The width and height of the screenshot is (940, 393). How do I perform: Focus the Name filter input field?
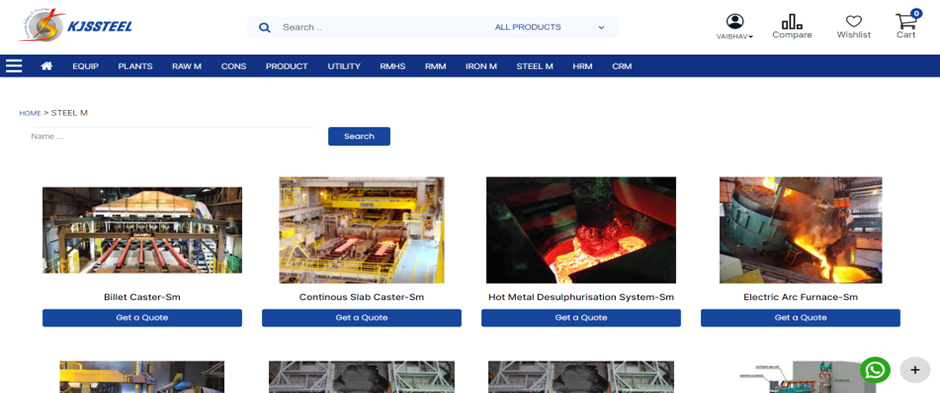[x=173, y=137]
